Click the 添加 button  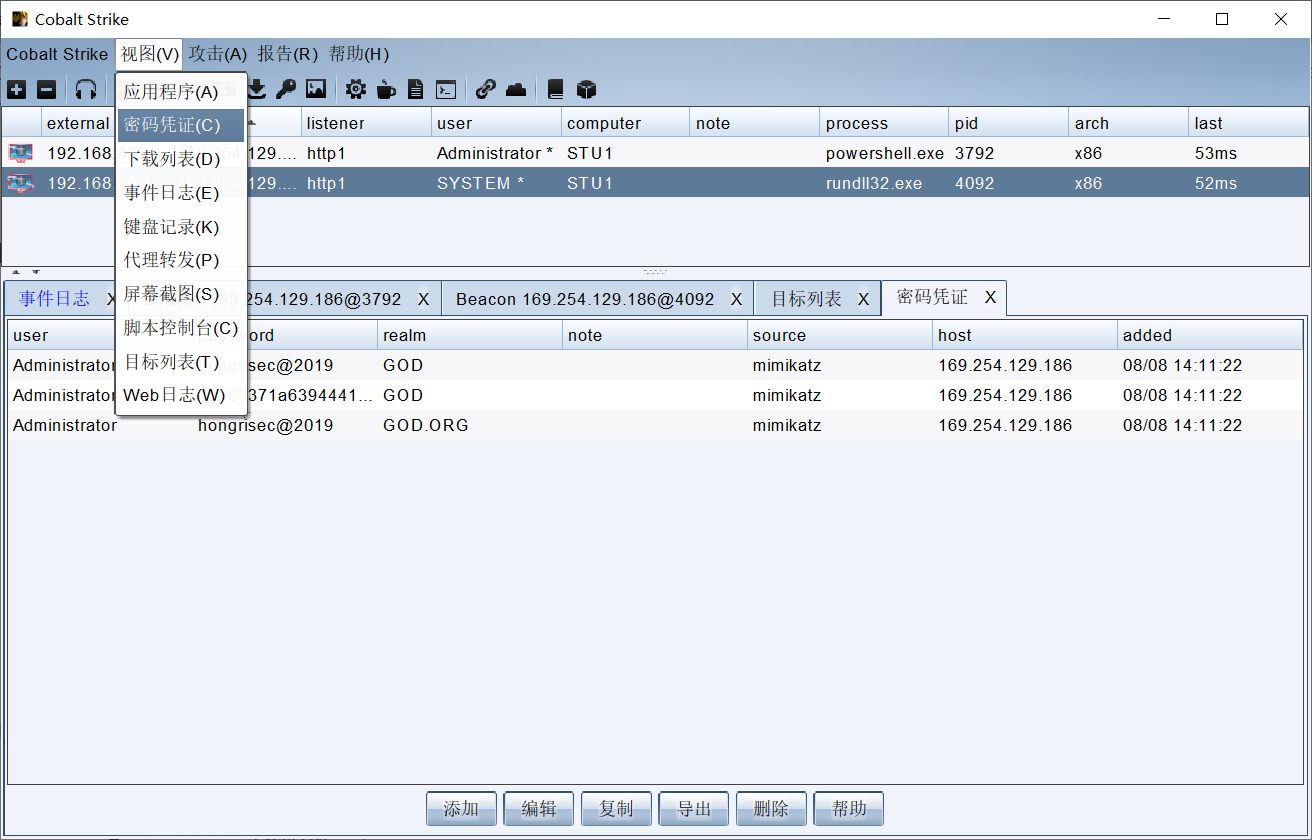coord(462,809)
